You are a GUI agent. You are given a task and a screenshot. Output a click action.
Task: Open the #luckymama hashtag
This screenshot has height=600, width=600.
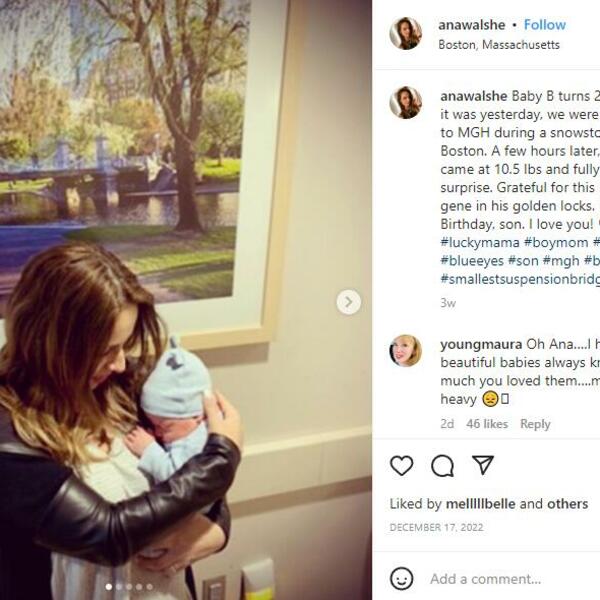click(480, 243)
